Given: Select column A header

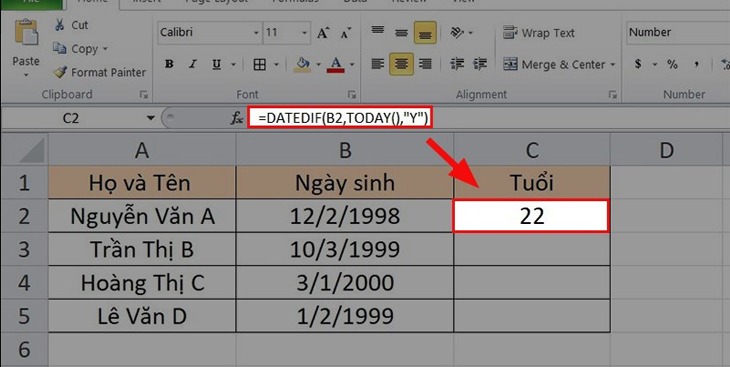Looking at the screenshot, I should point(142,150).
